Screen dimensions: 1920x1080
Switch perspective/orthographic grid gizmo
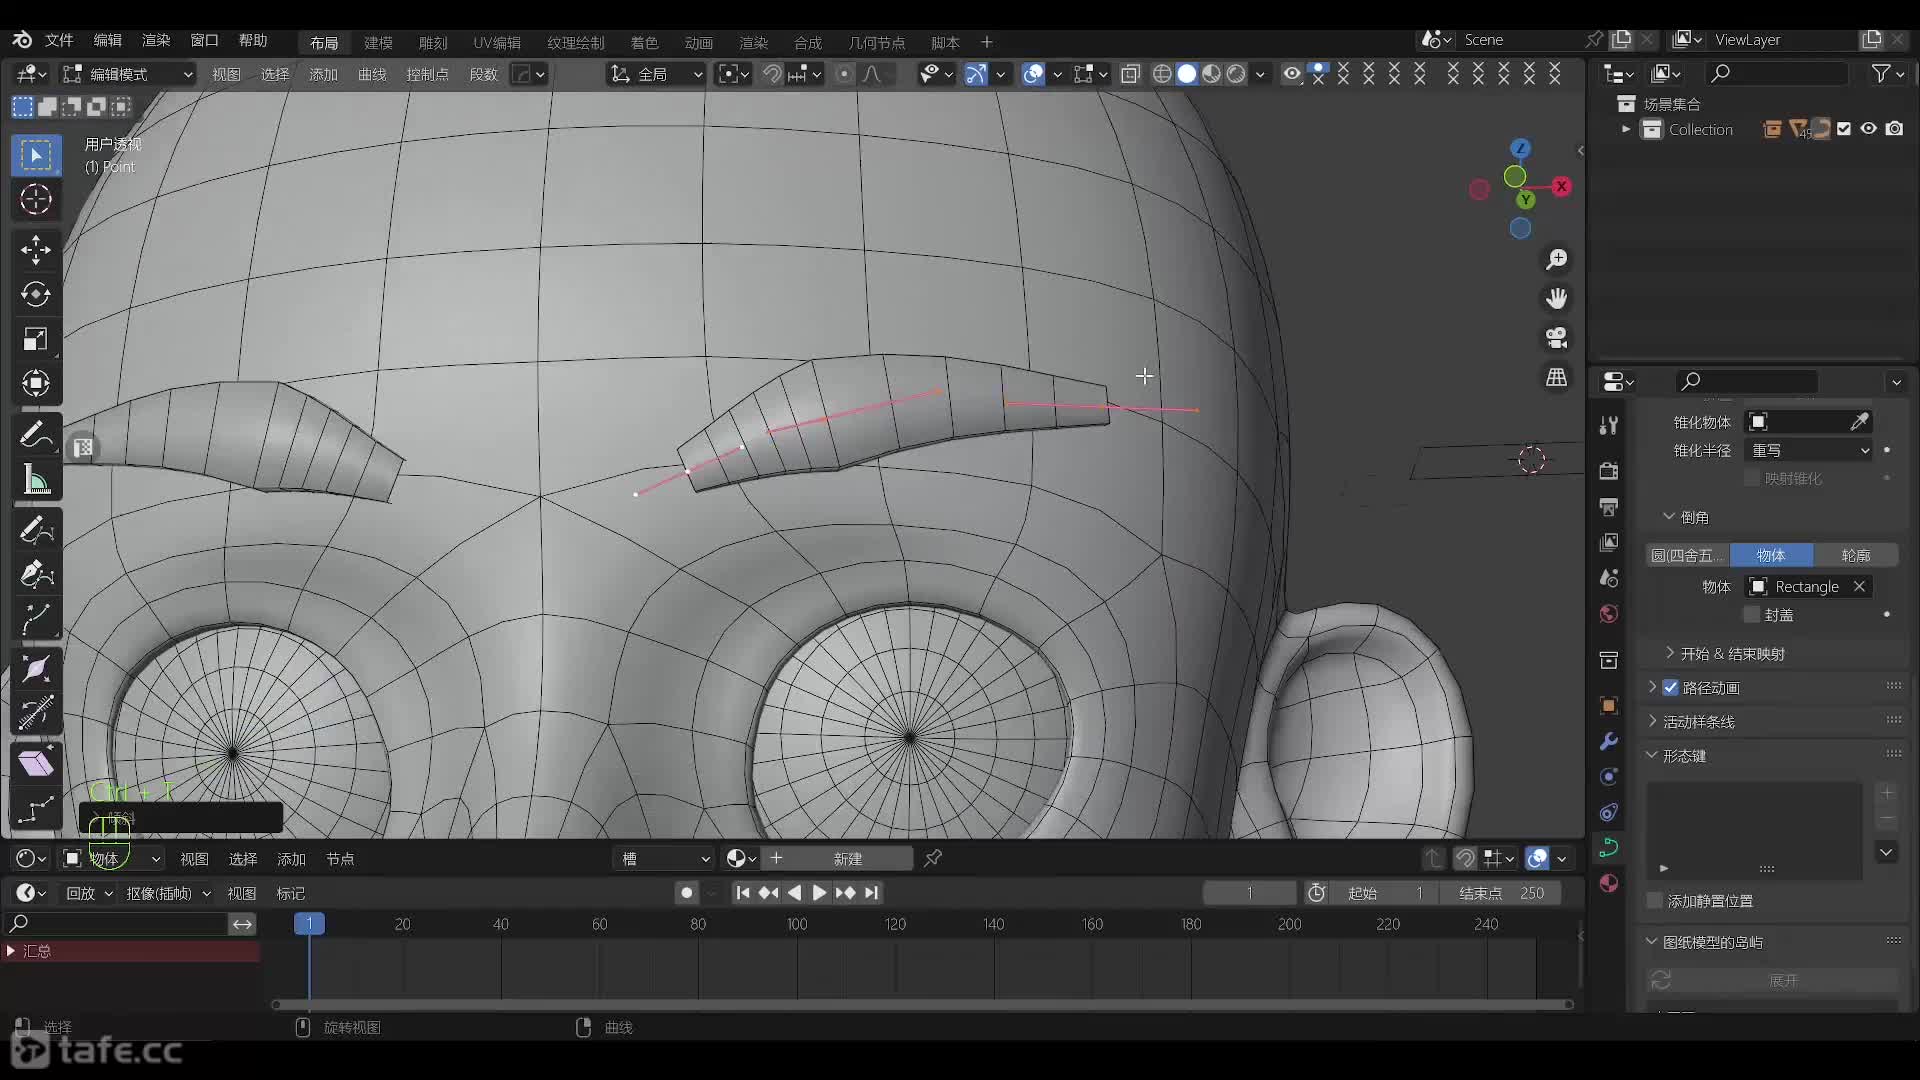(x=1557, y=377)
